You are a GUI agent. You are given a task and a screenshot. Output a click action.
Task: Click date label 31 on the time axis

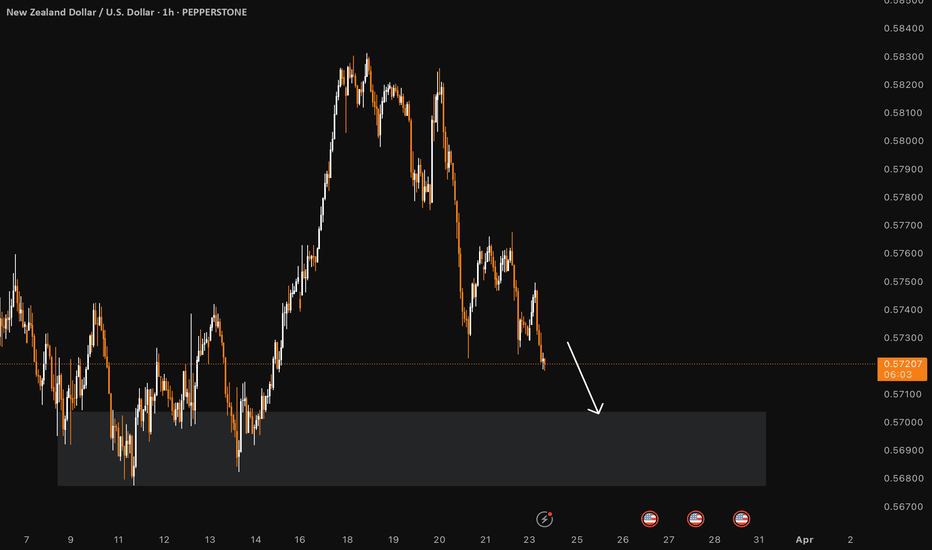click(x=758, y=540)
